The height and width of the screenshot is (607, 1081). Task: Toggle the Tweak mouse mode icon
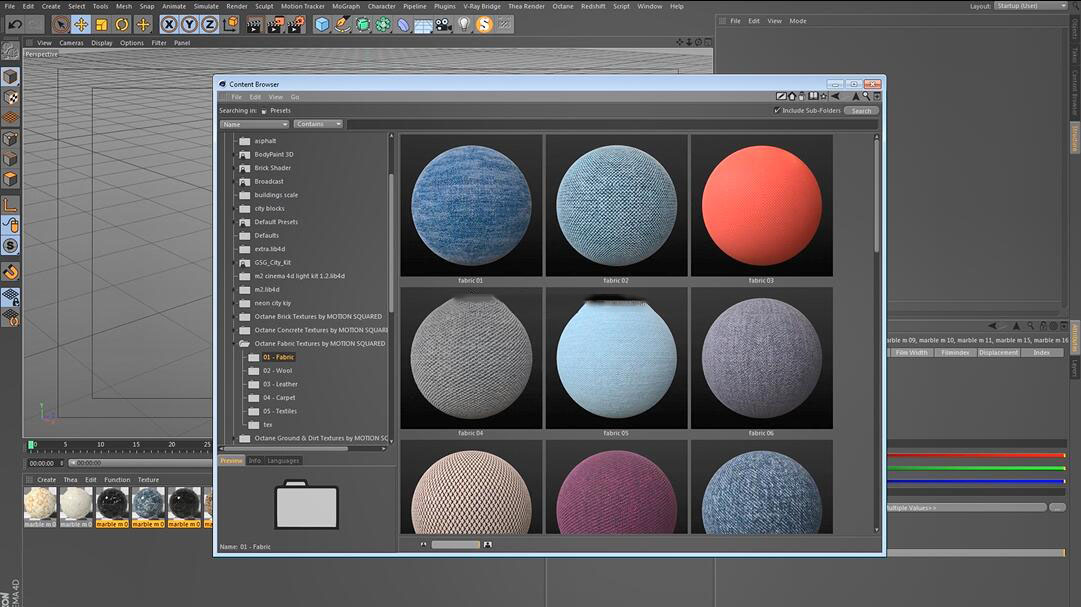(x=10, y=226)
